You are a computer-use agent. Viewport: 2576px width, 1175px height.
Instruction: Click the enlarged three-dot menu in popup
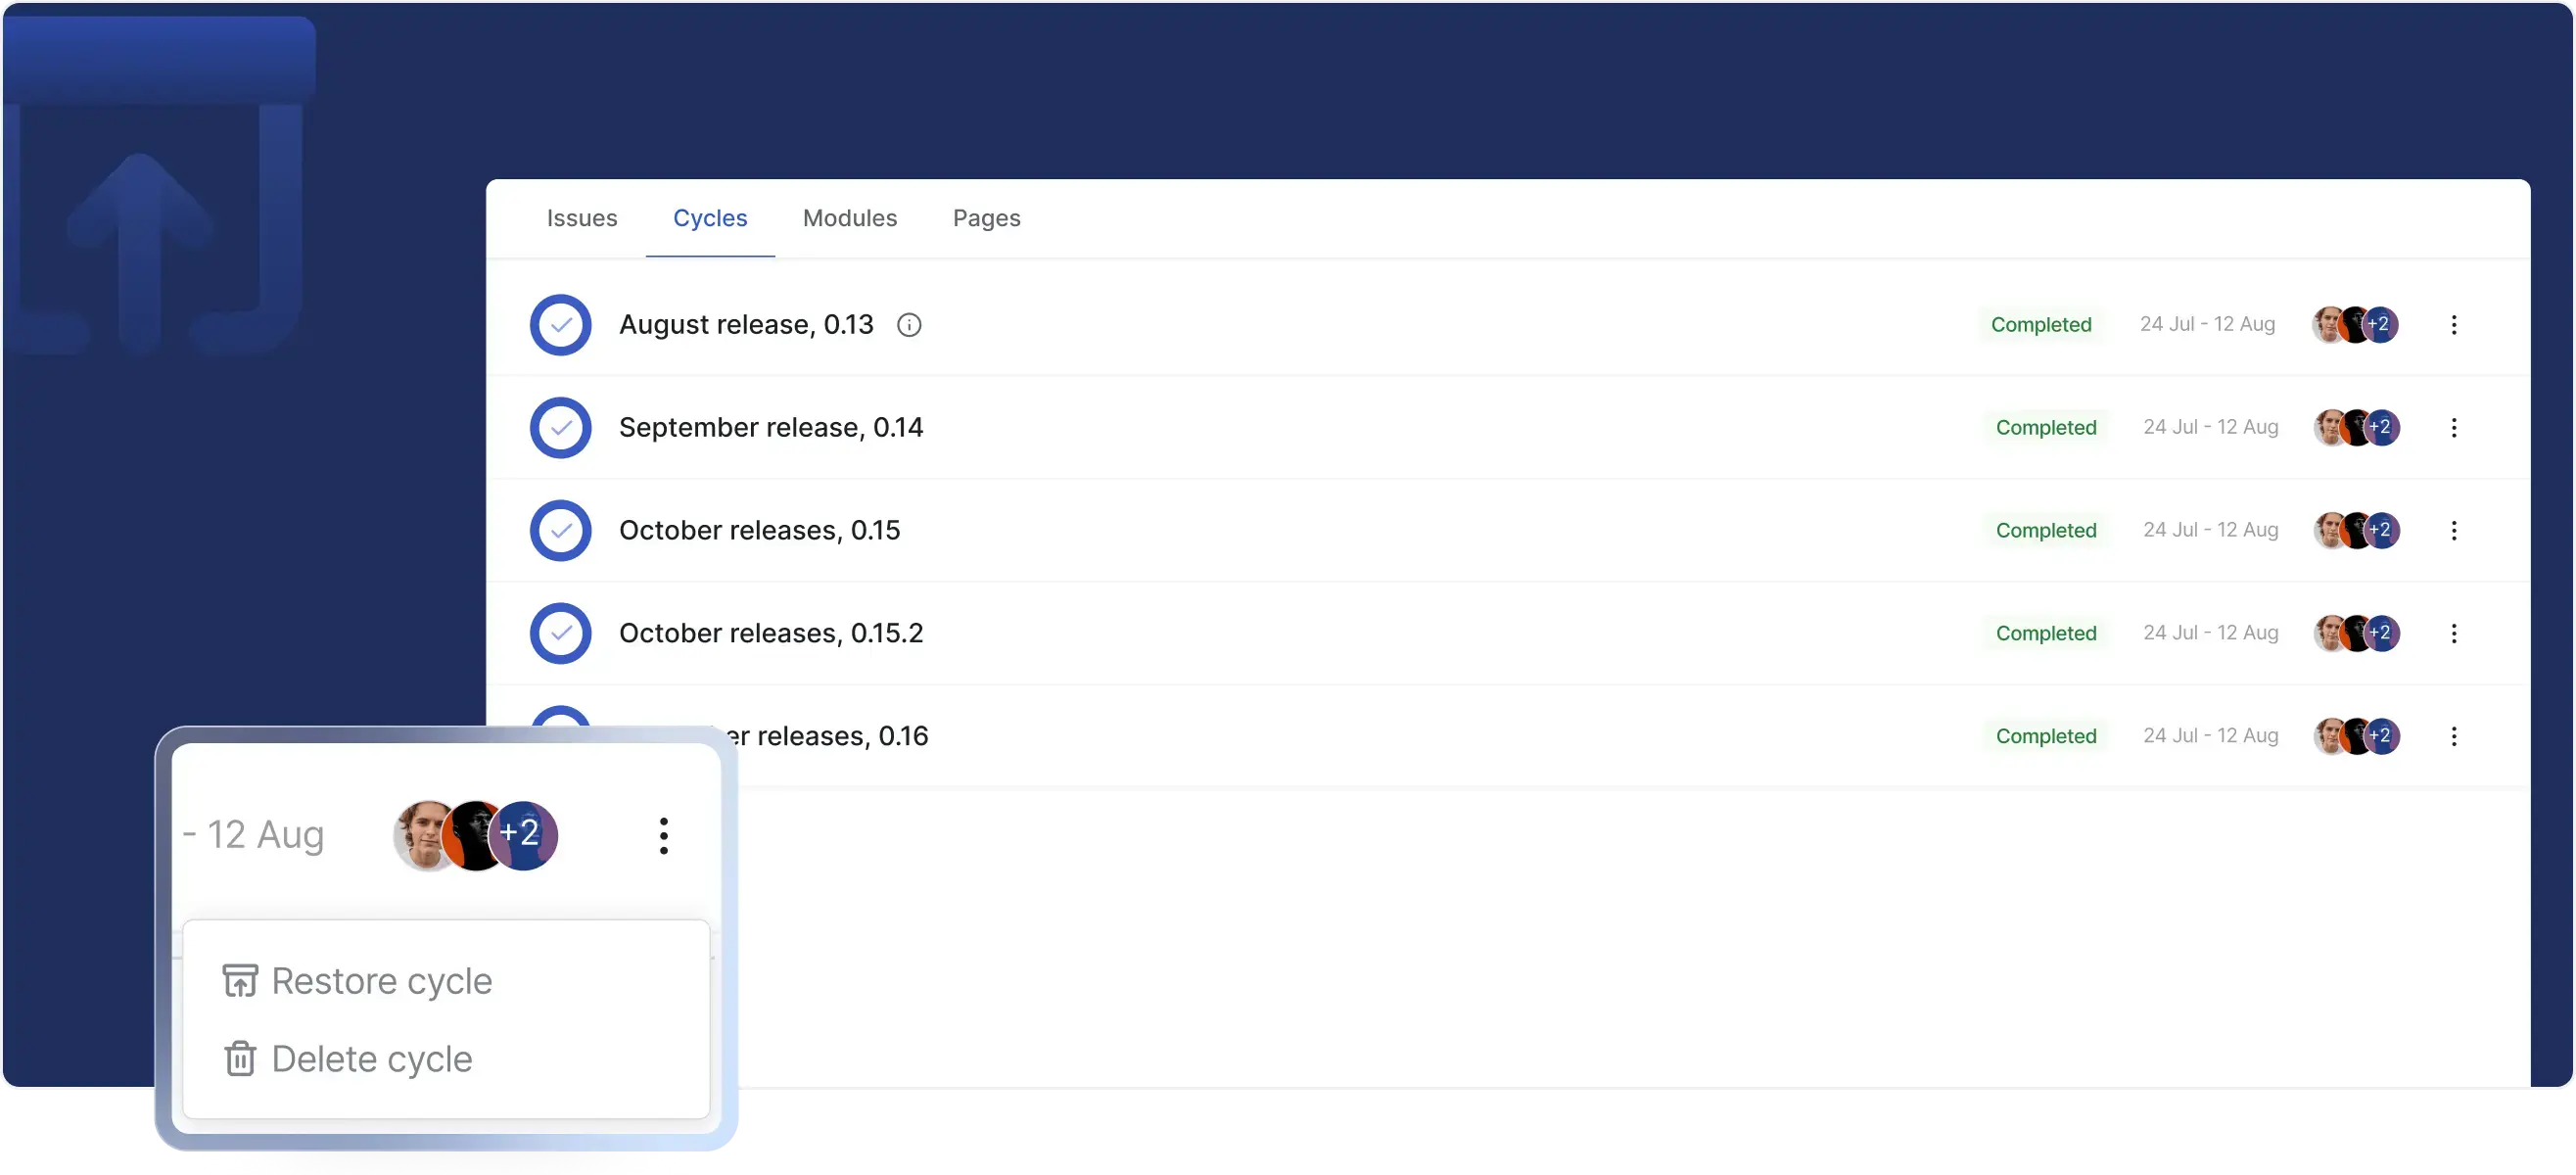(663, 835)
